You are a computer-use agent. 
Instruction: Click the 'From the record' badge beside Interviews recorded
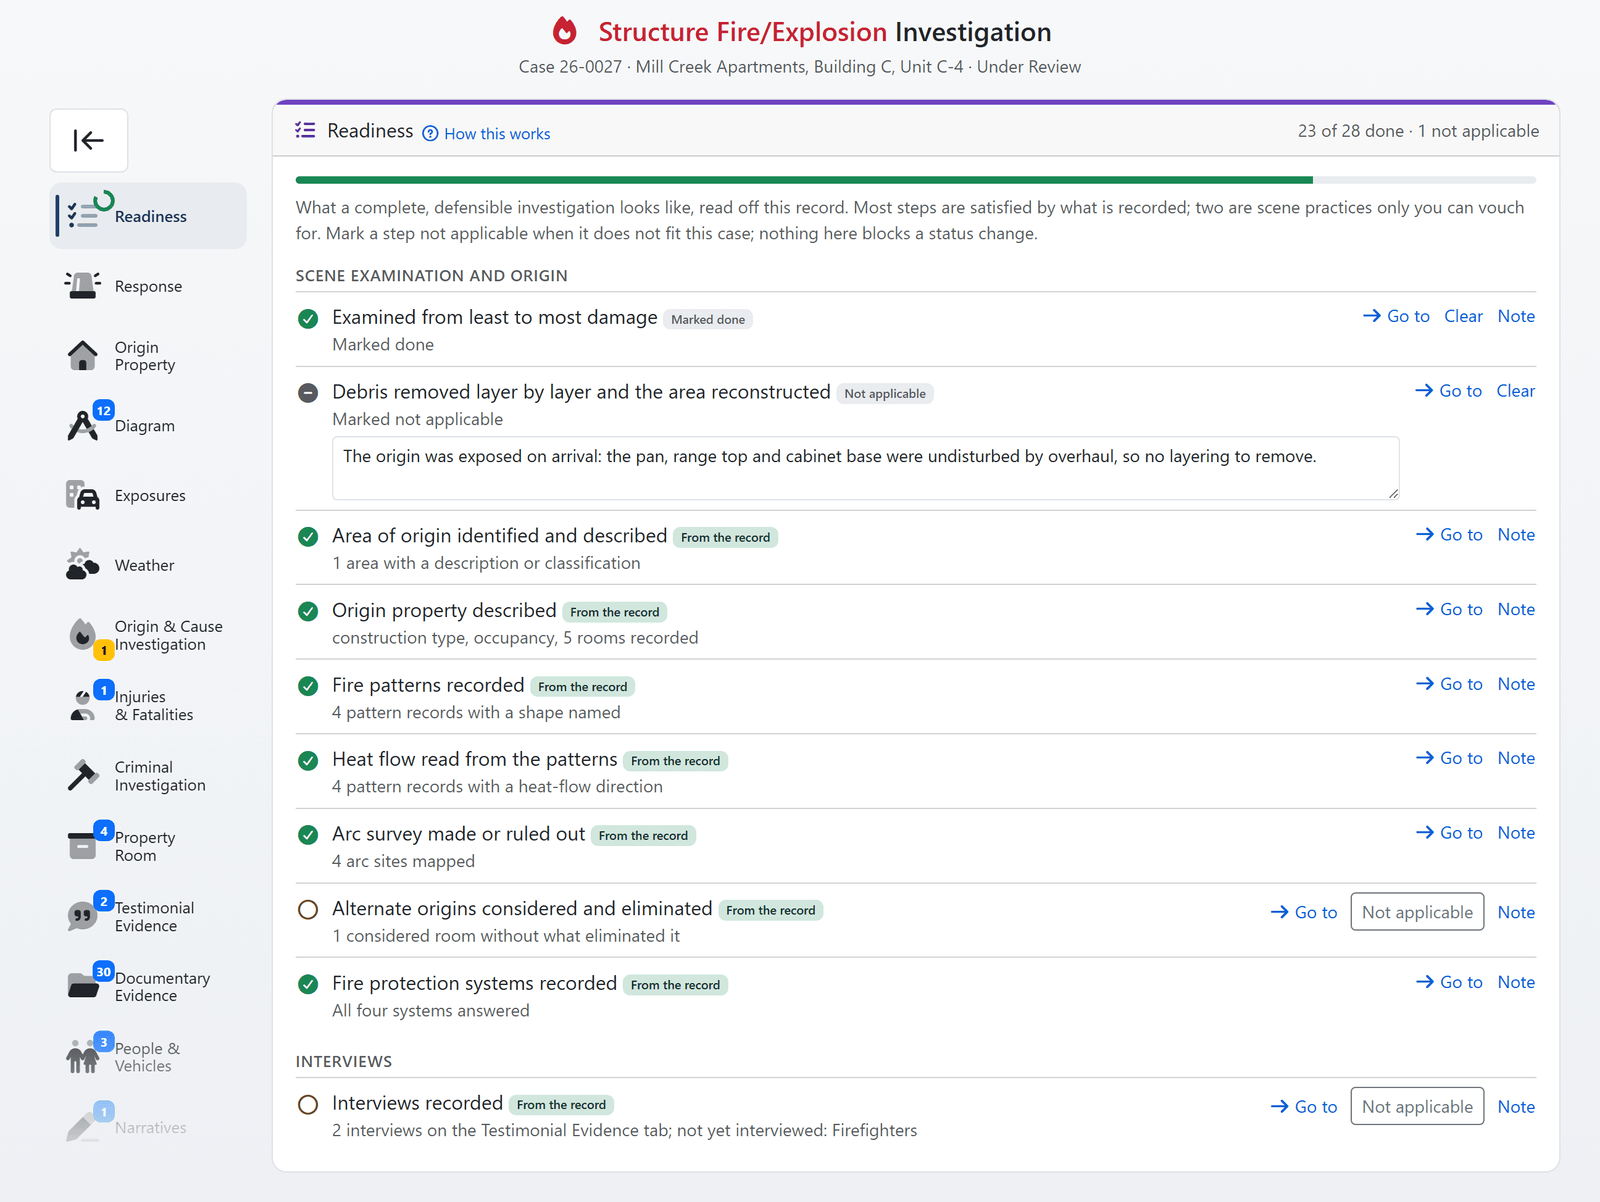point(561,1105)
